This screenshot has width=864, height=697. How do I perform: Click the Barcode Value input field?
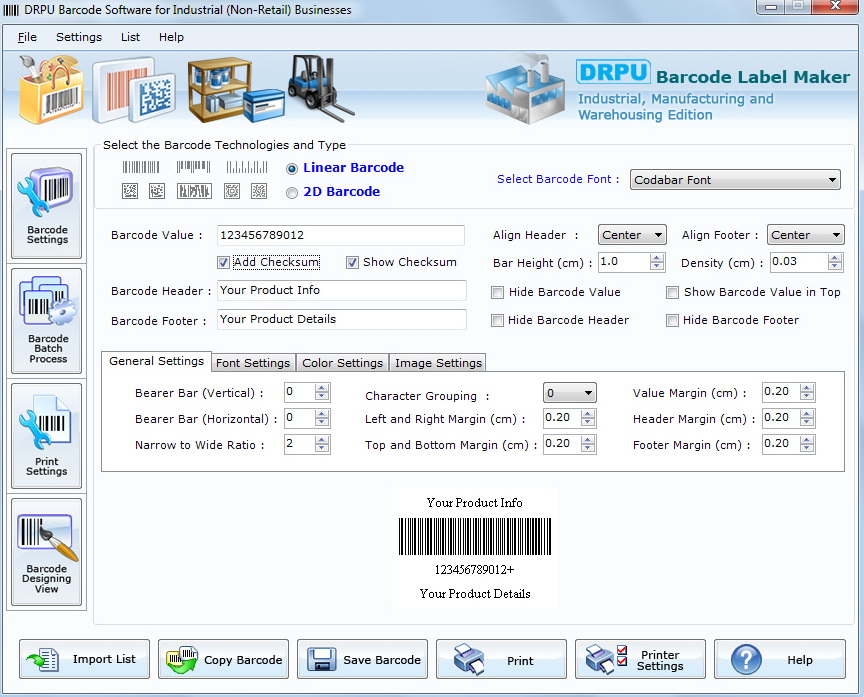tap(341, 235)
